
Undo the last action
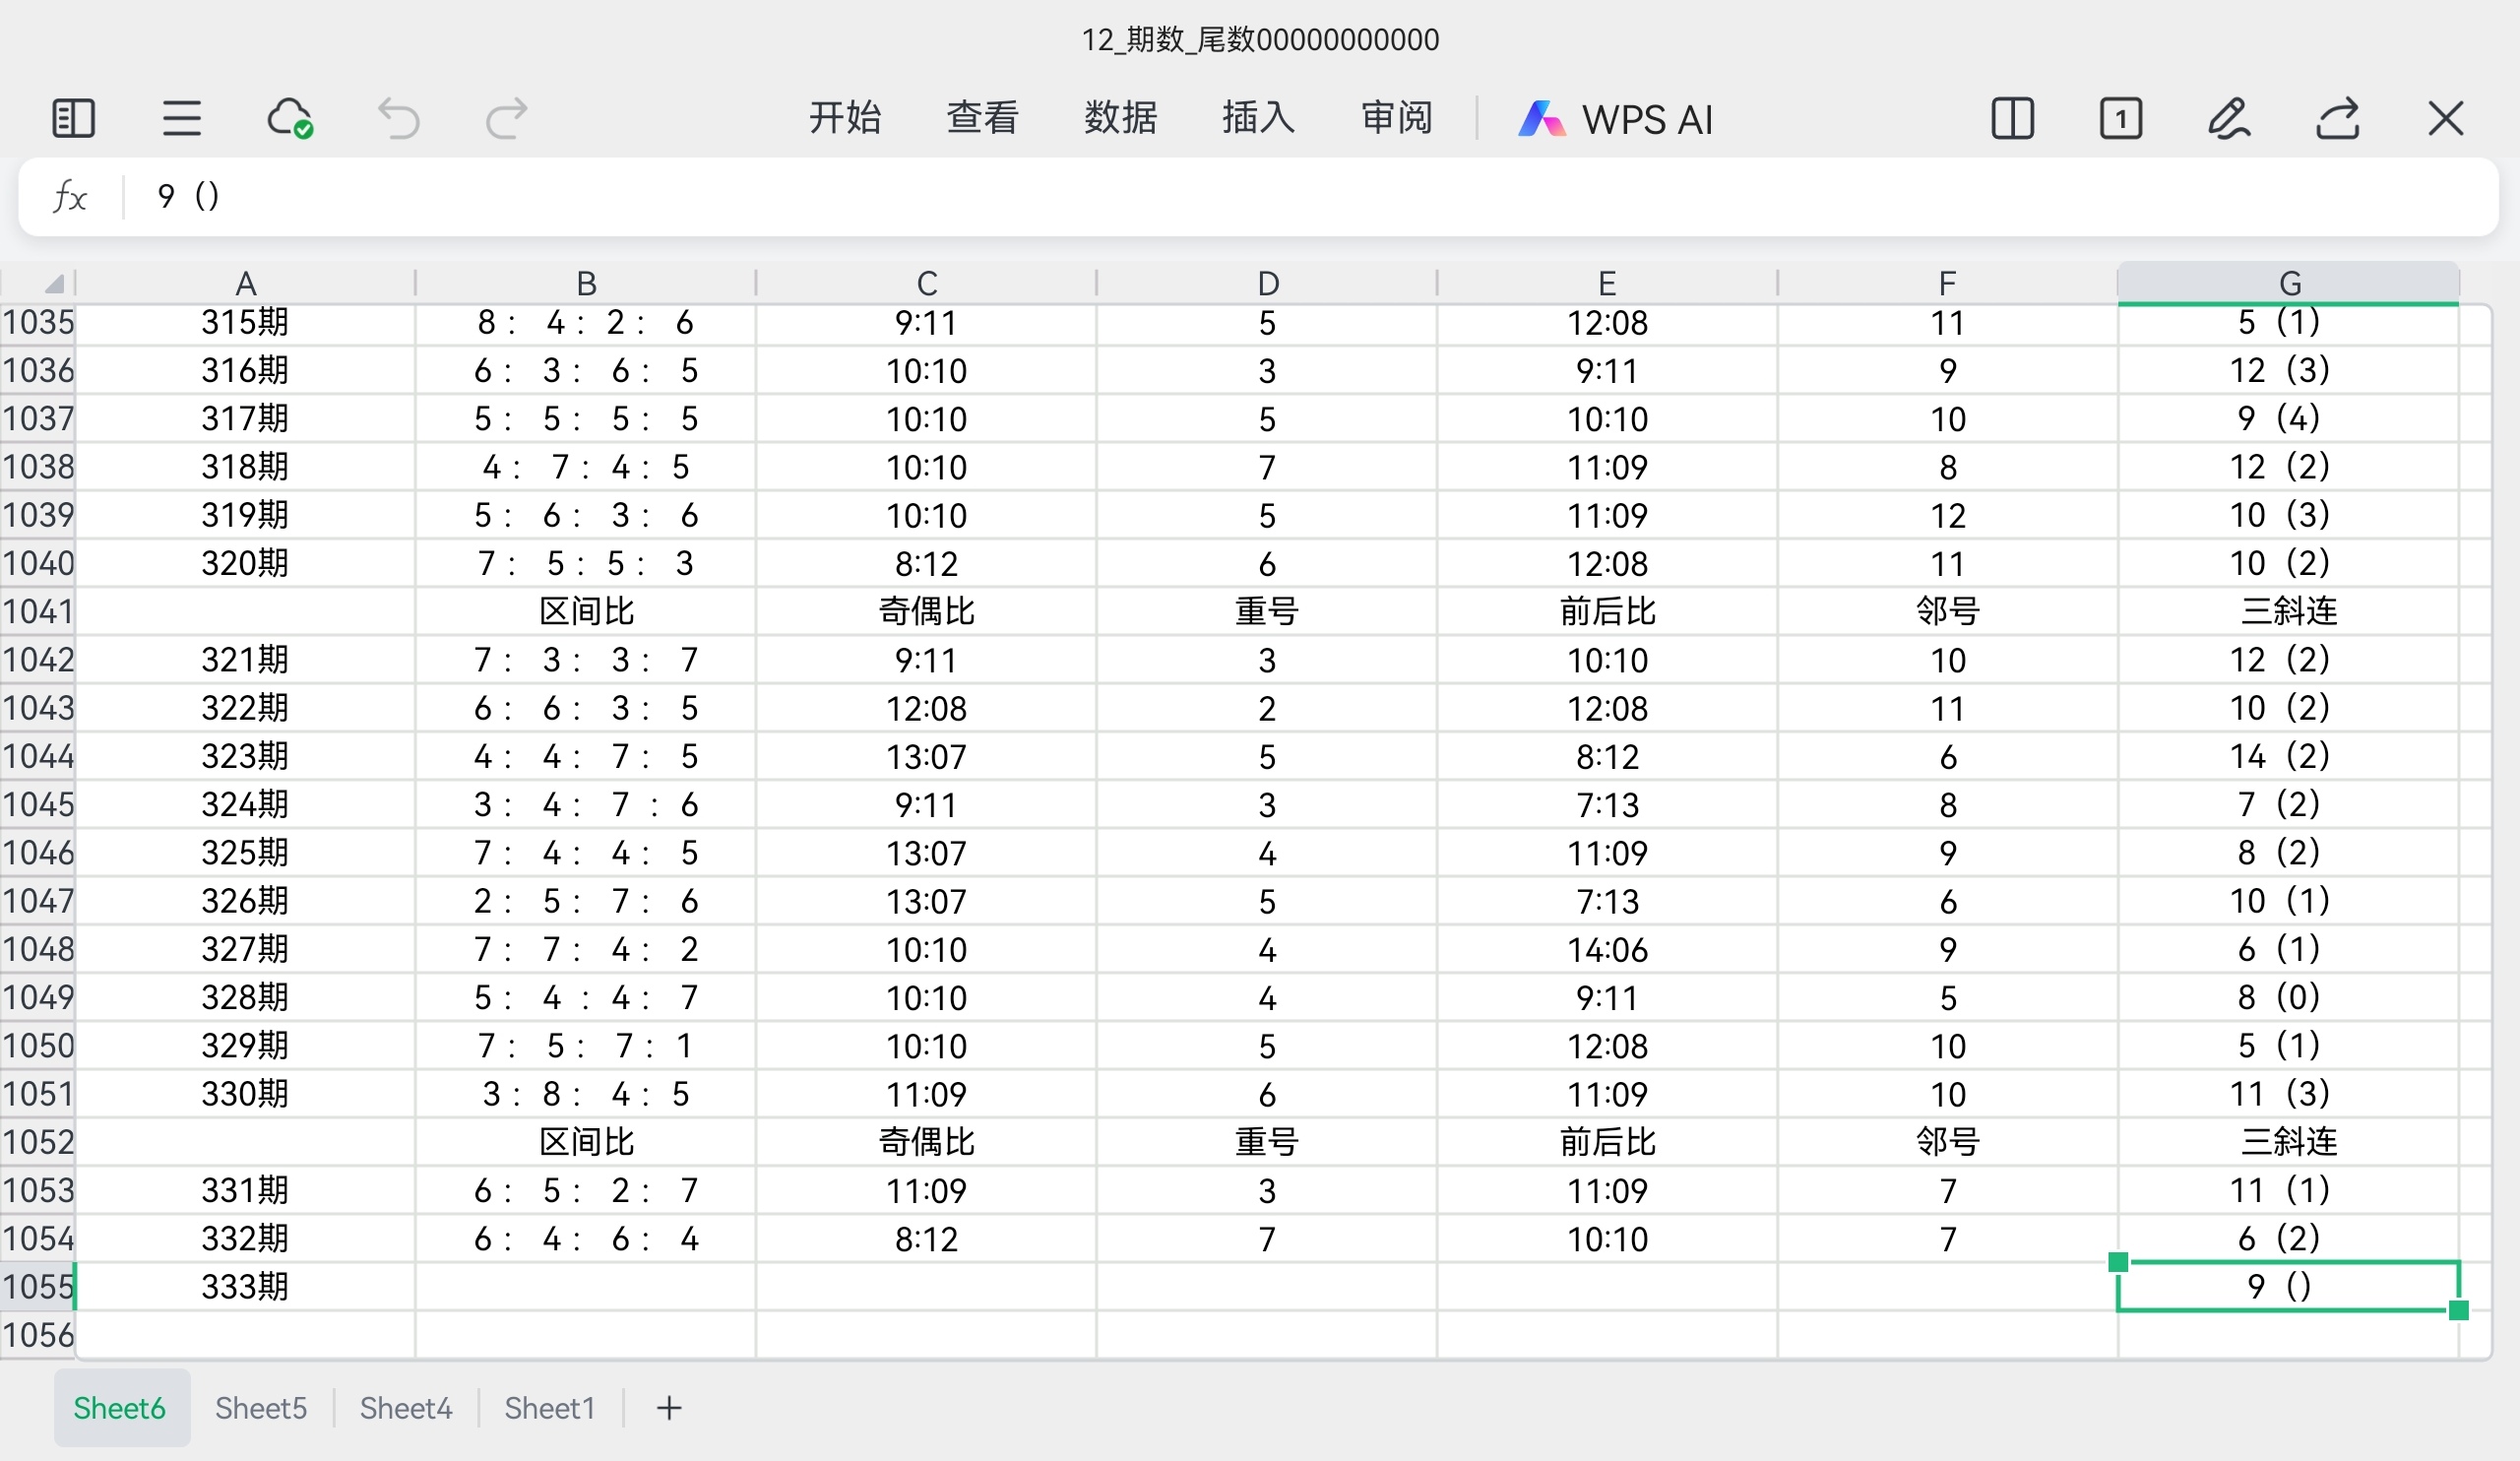point(398,118)
